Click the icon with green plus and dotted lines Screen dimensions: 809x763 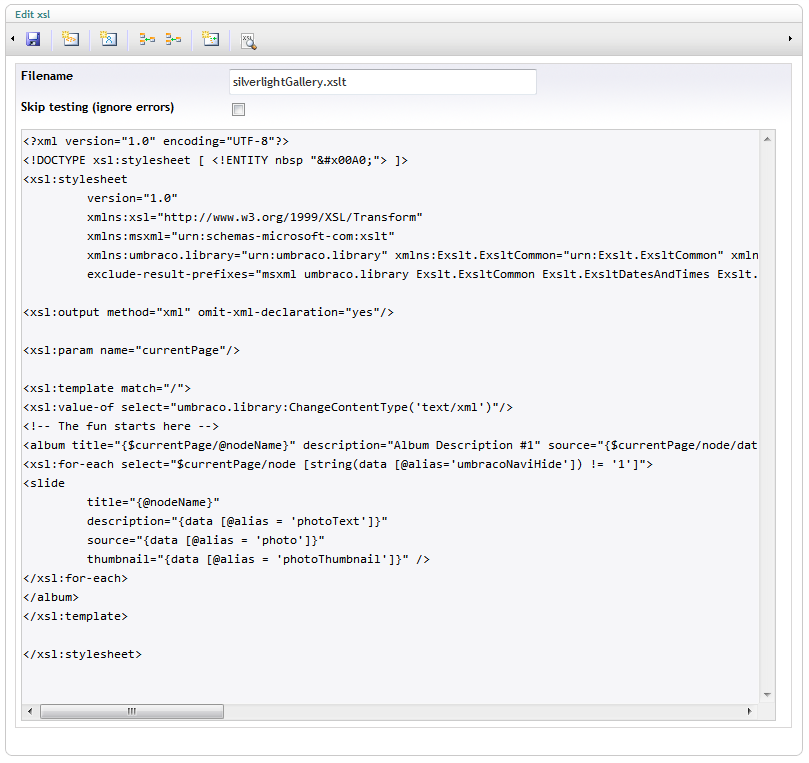[211, 39]
